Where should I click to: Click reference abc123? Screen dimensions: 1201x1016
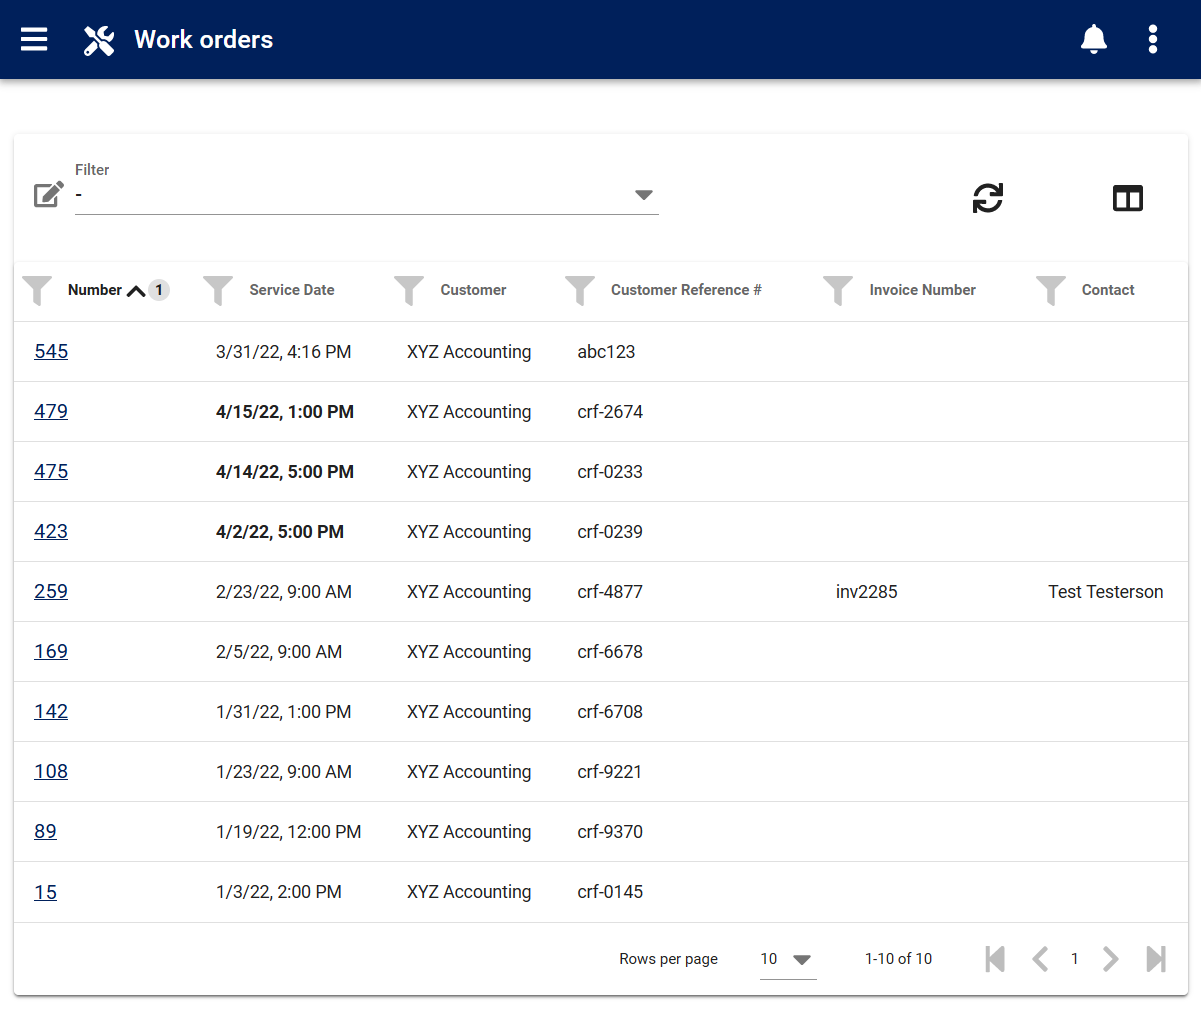pos(606,351)
